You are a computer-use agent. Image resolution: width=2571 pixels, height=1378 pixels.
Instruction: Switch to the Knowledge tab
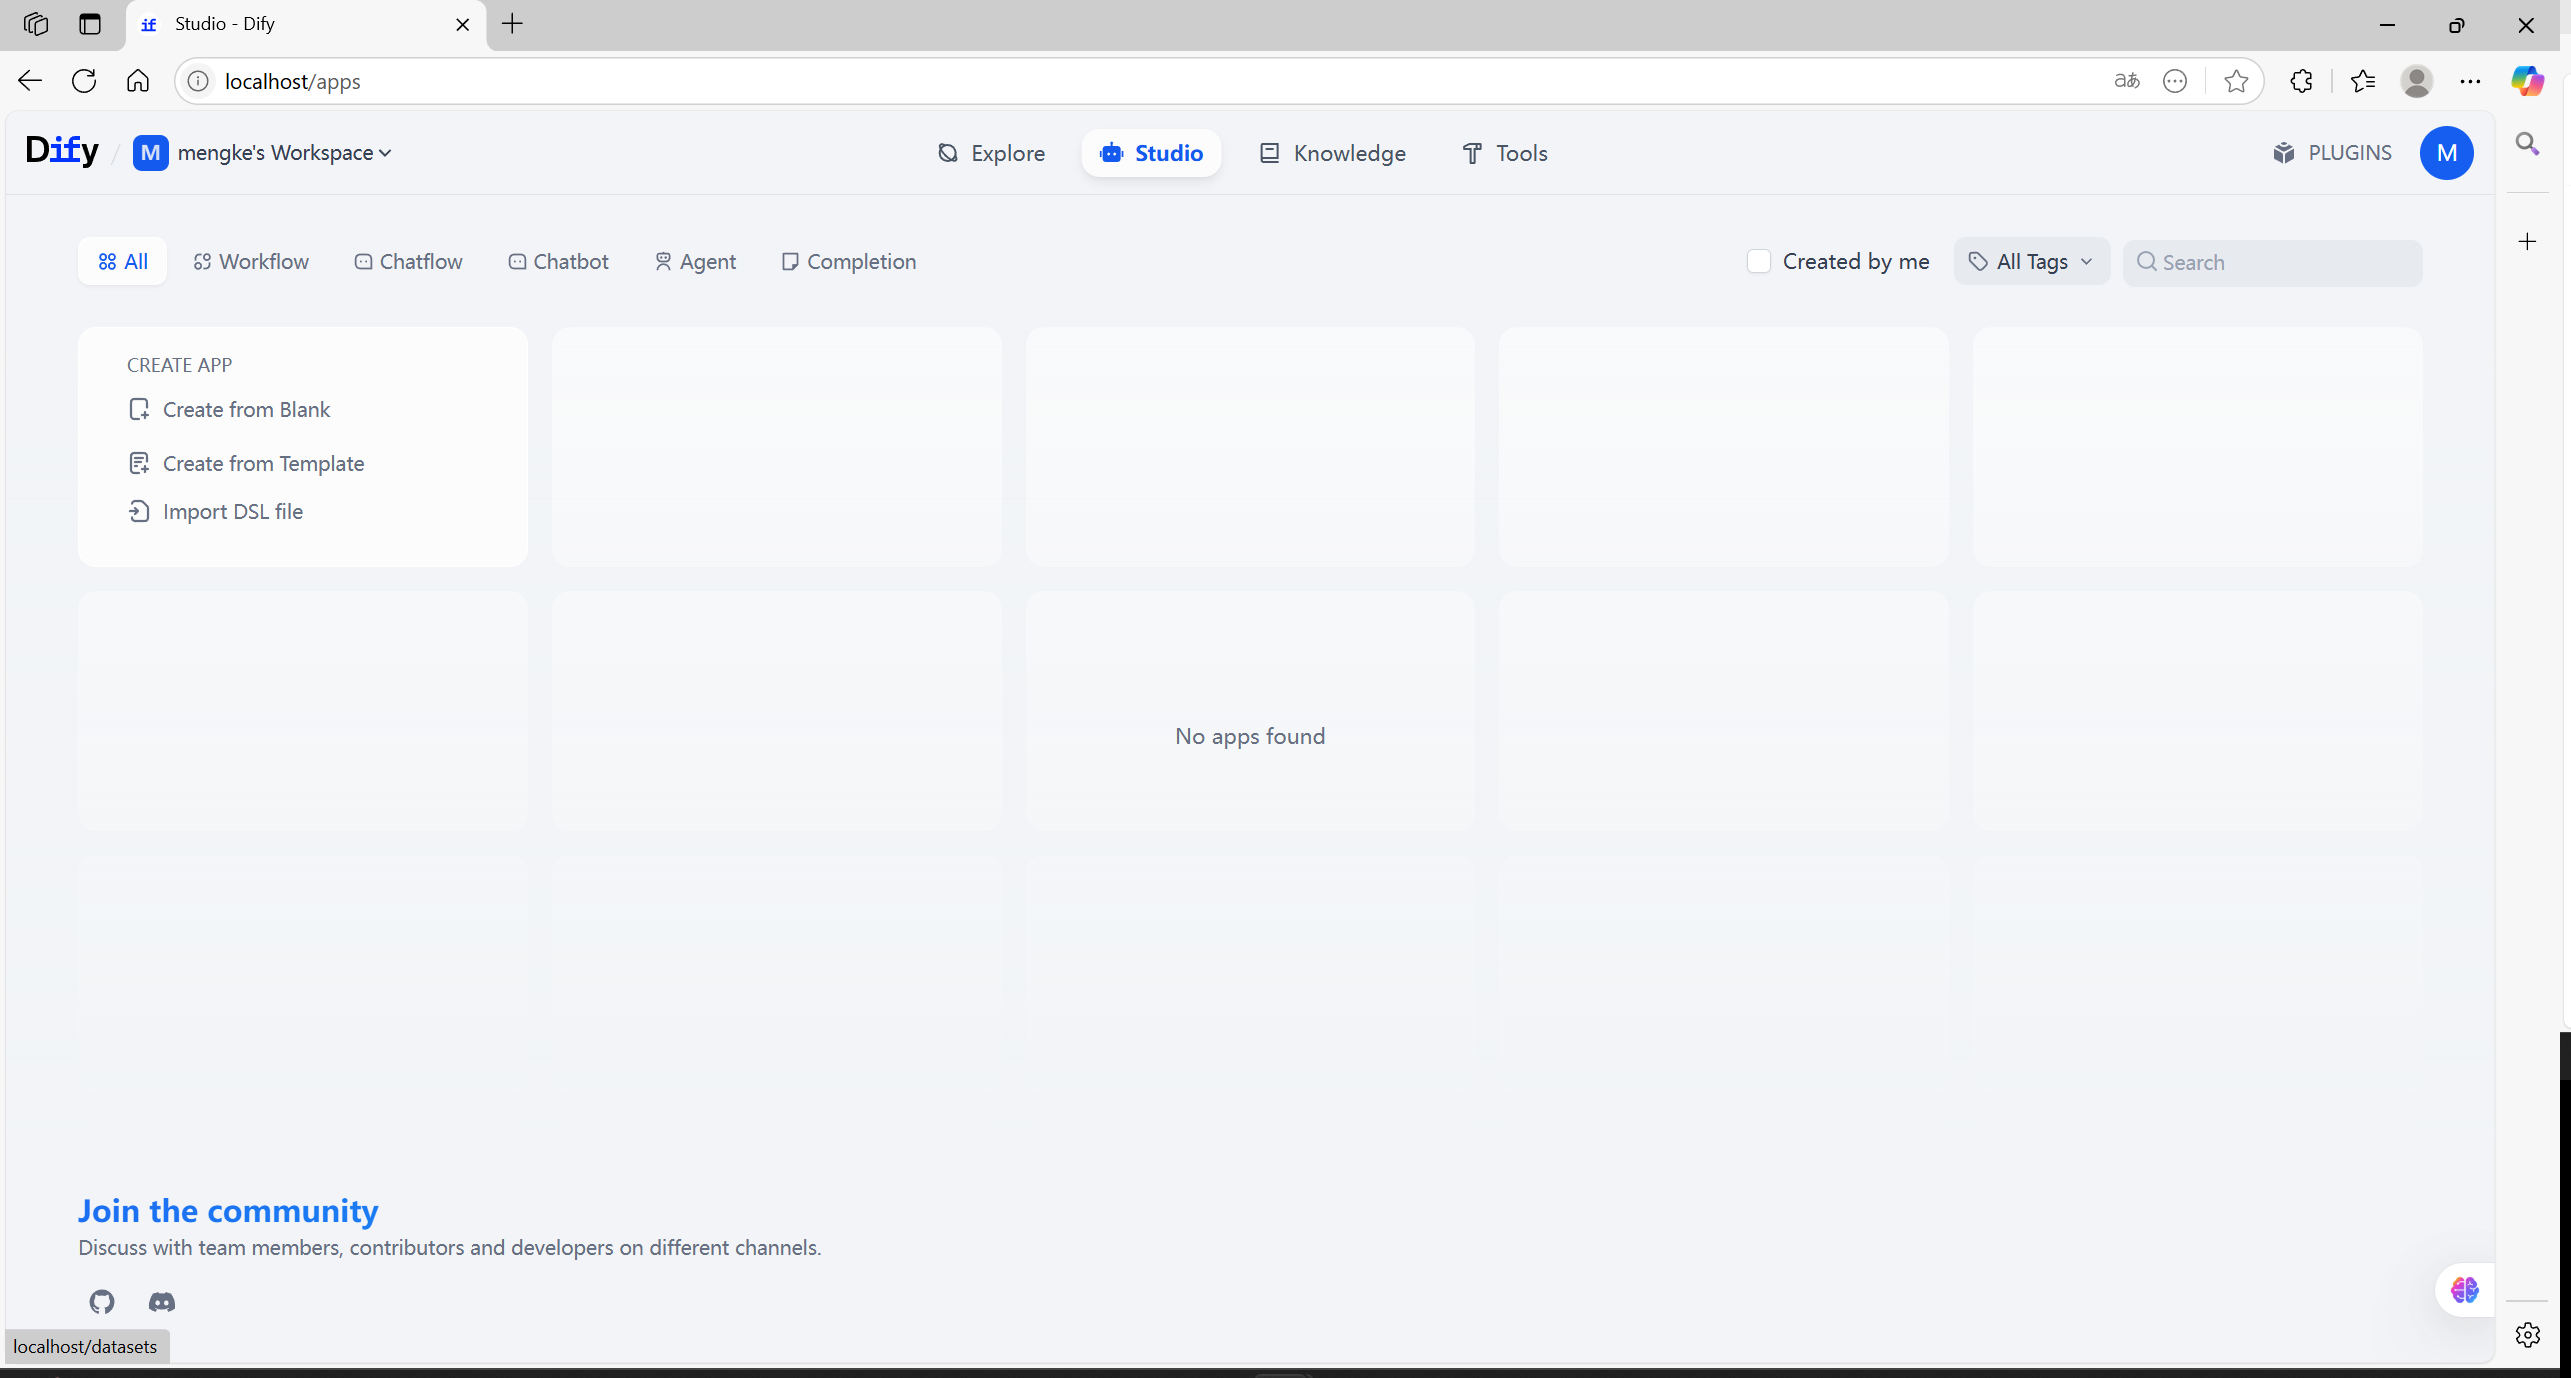(1332, 153)
